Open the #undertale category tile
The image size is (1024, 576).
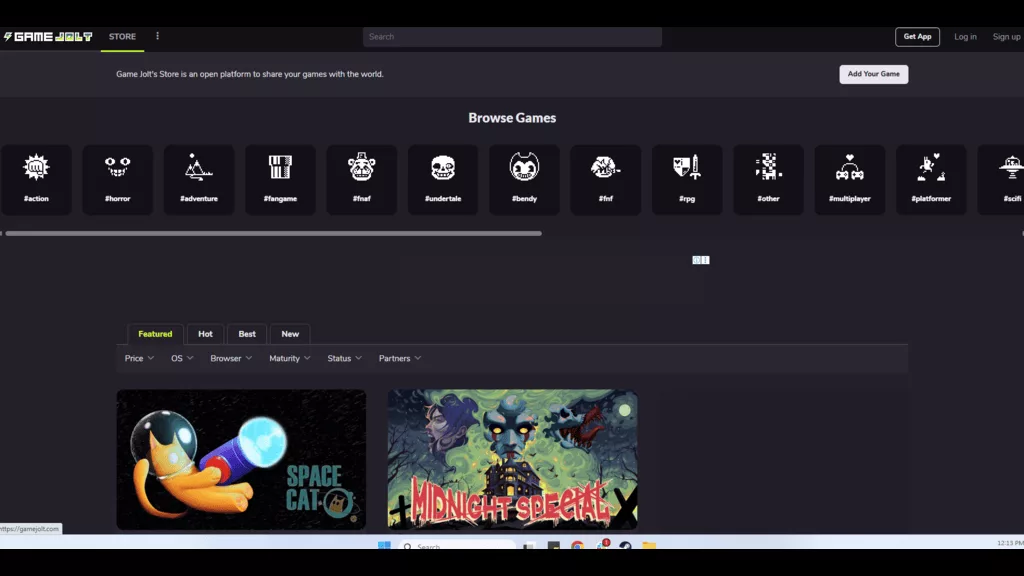click(443, 180)
